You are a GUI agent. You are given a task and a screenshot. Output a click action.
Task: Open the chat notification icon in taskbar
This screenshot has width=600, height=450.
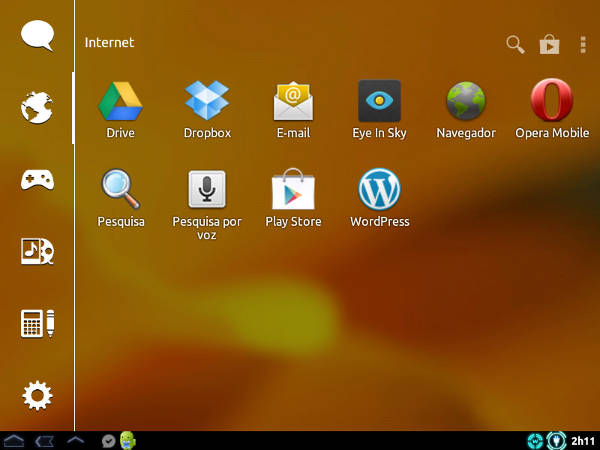pos(108,441)
